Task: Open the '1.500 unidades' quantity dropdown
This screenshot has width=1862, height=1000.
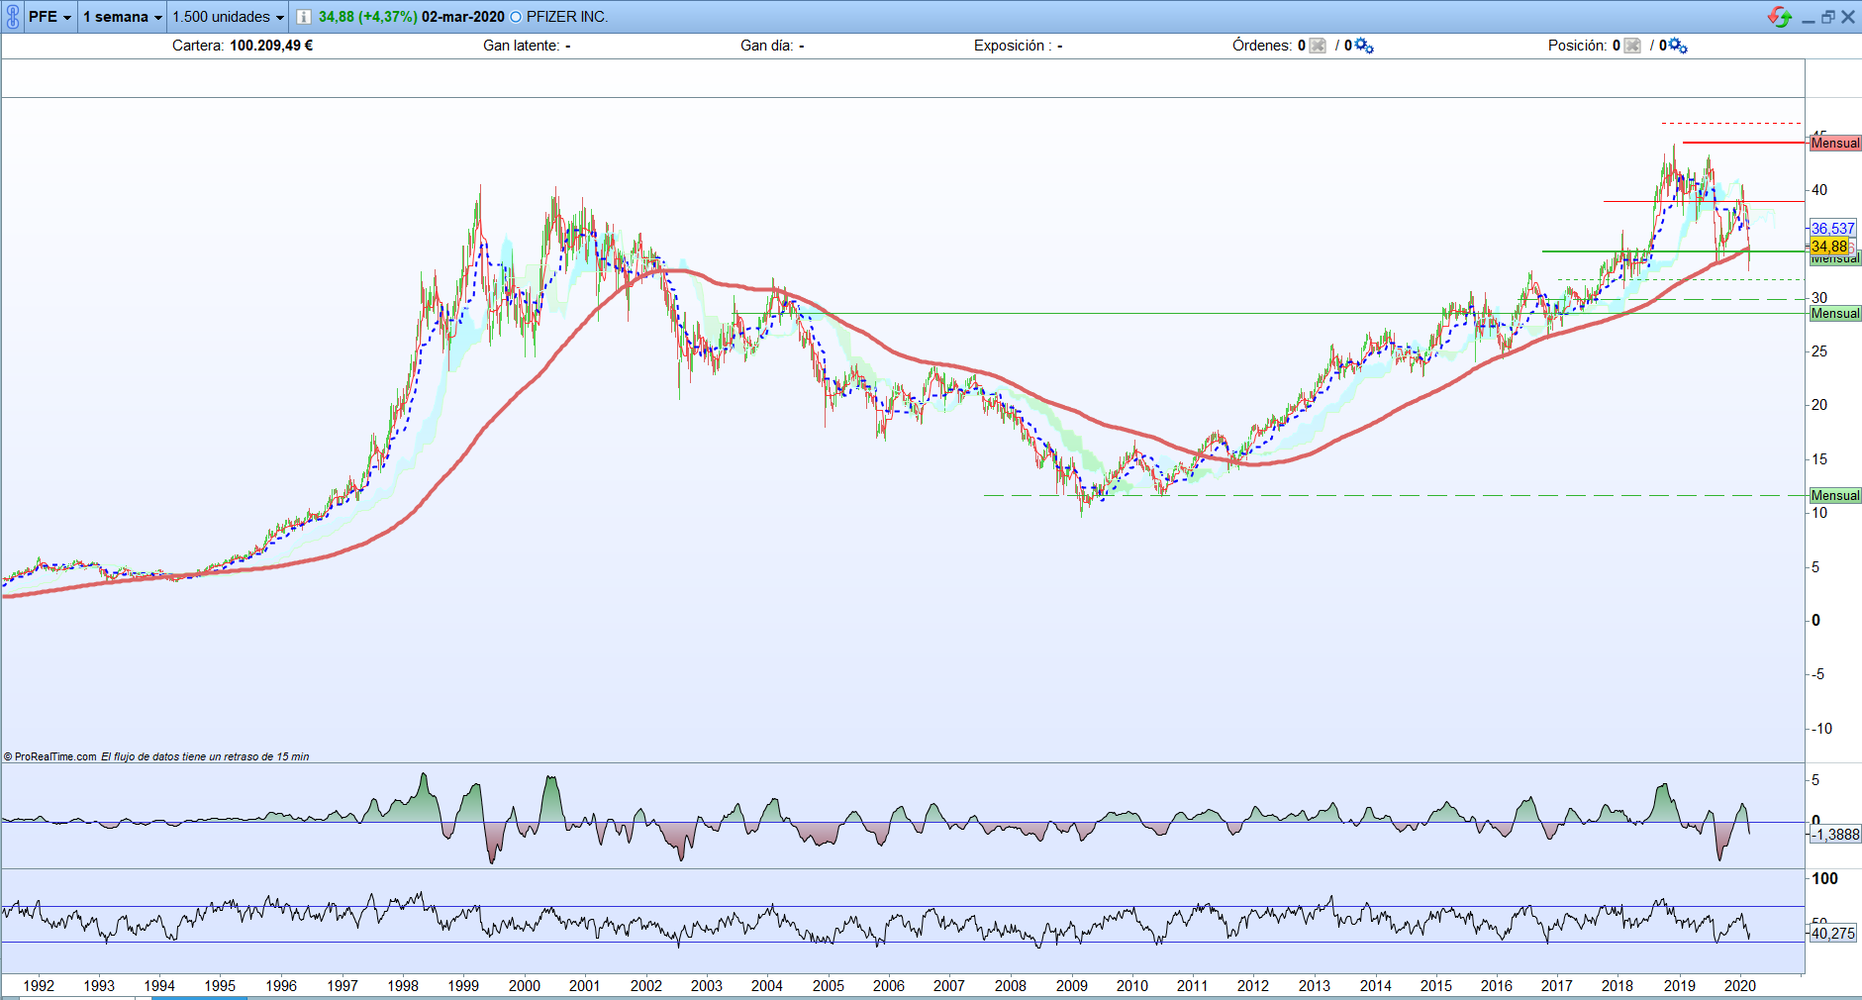Action: [228, 17]
